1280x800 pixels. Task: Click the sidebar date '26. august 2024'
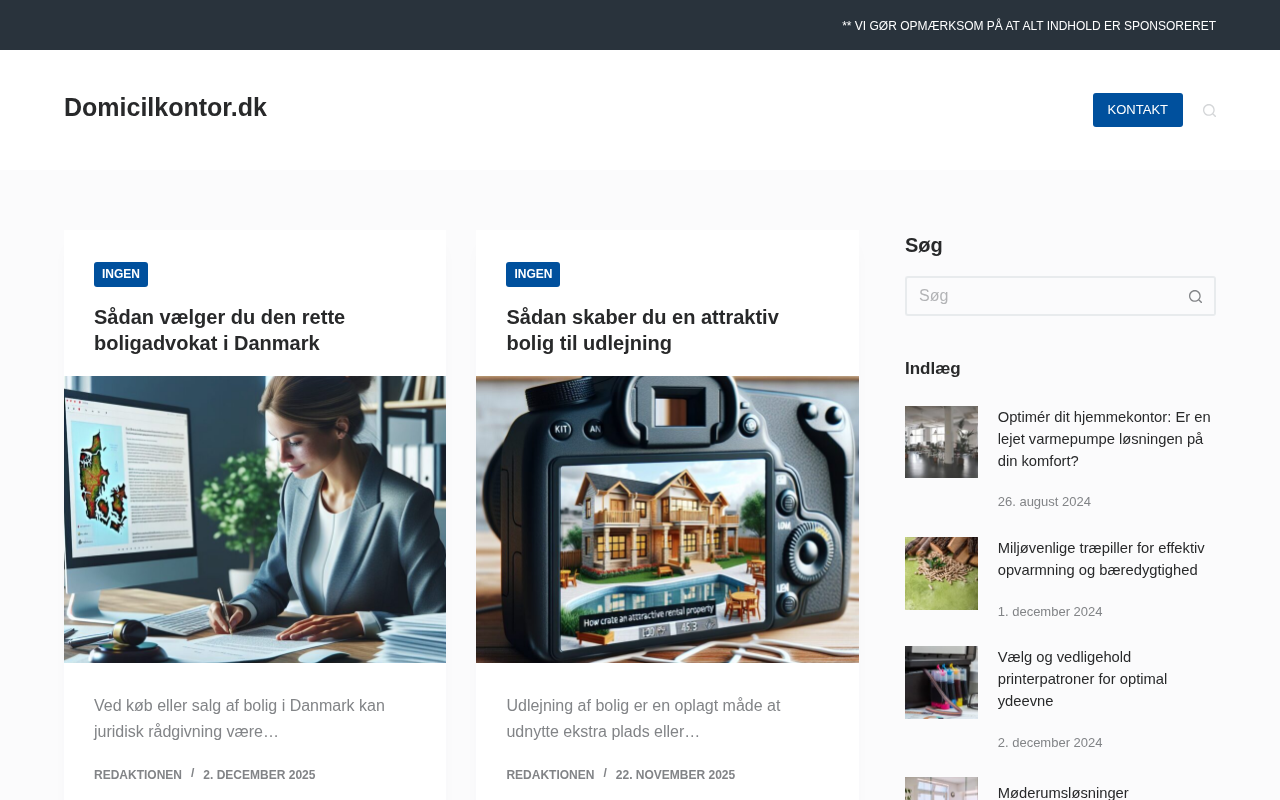tap(1044, 502)
